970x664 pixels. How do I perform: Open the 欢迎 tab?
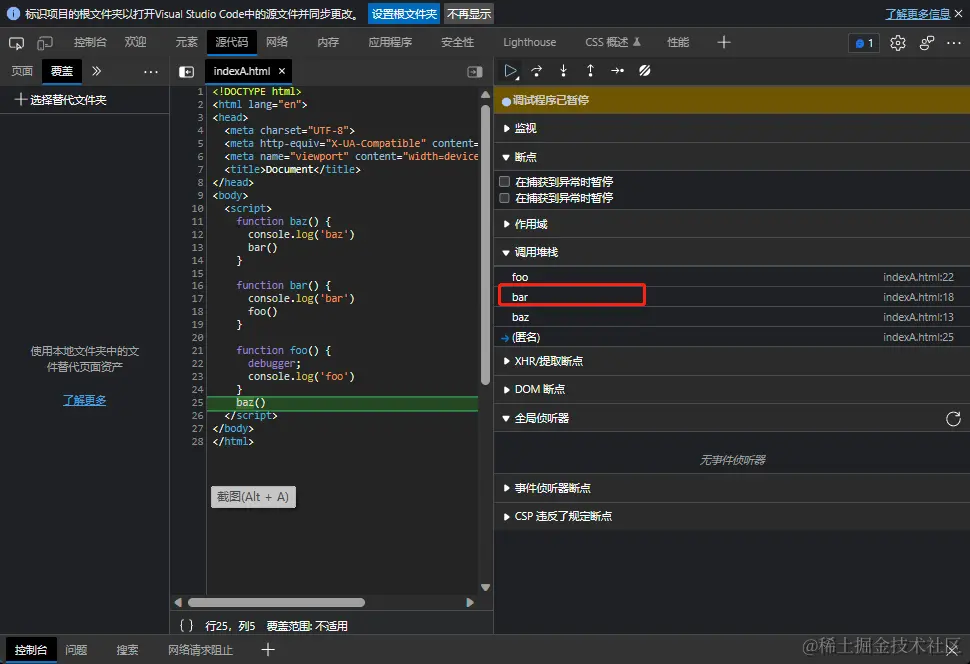[135, 42]
